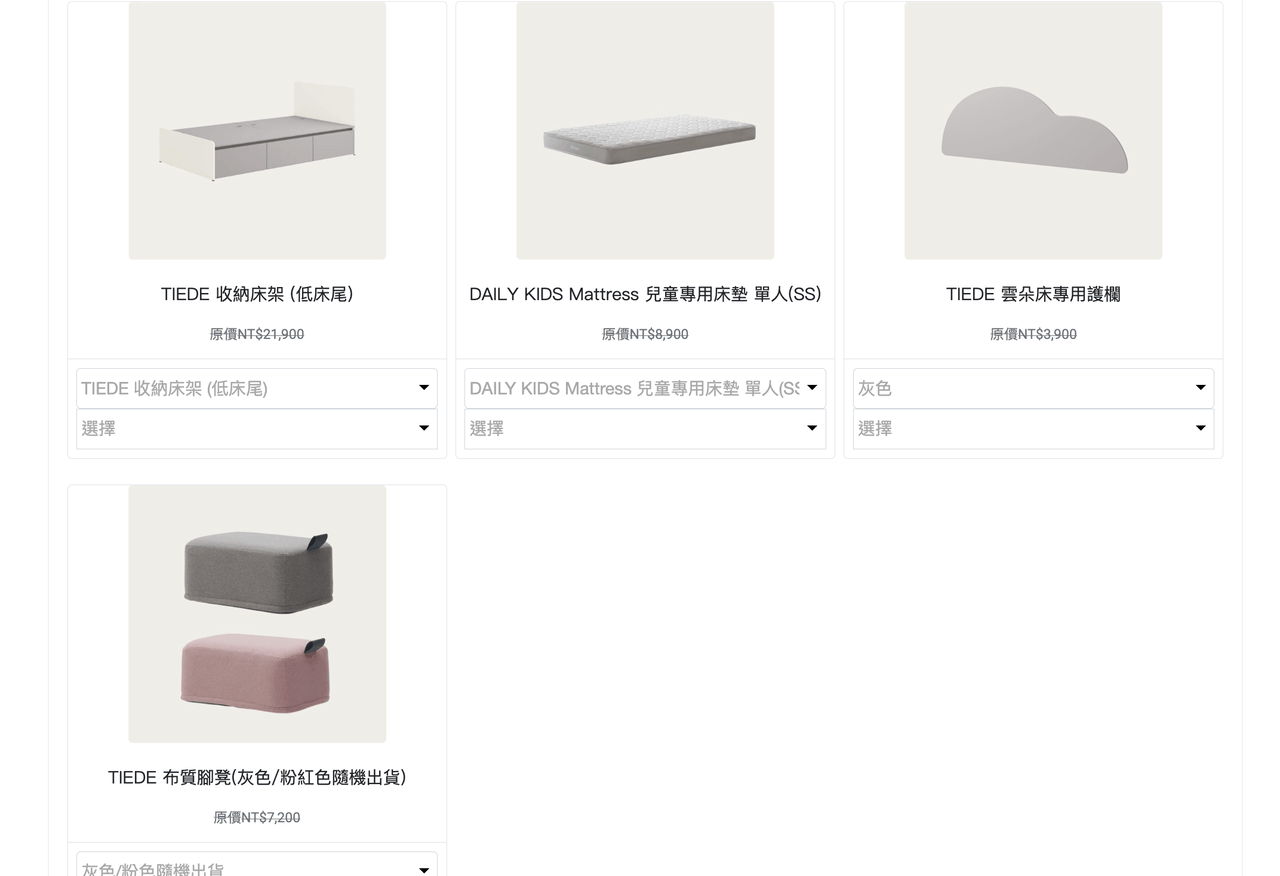This screenshot has height=876, width=1280.
Task: Click the storage bed frame product image
Action: (257, 130)
